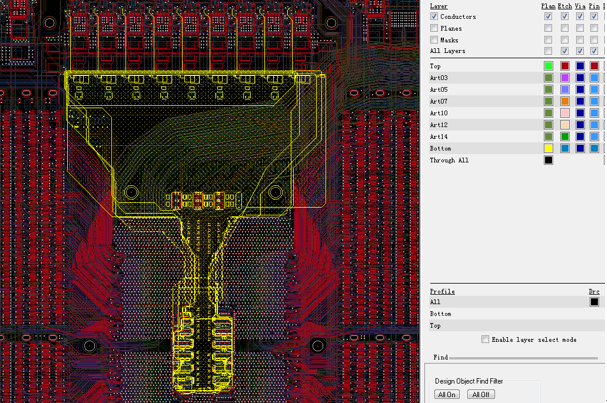Click the Art12 peach Etch color swatch
The width and height of the screenshot is (607, 403).
565,125
